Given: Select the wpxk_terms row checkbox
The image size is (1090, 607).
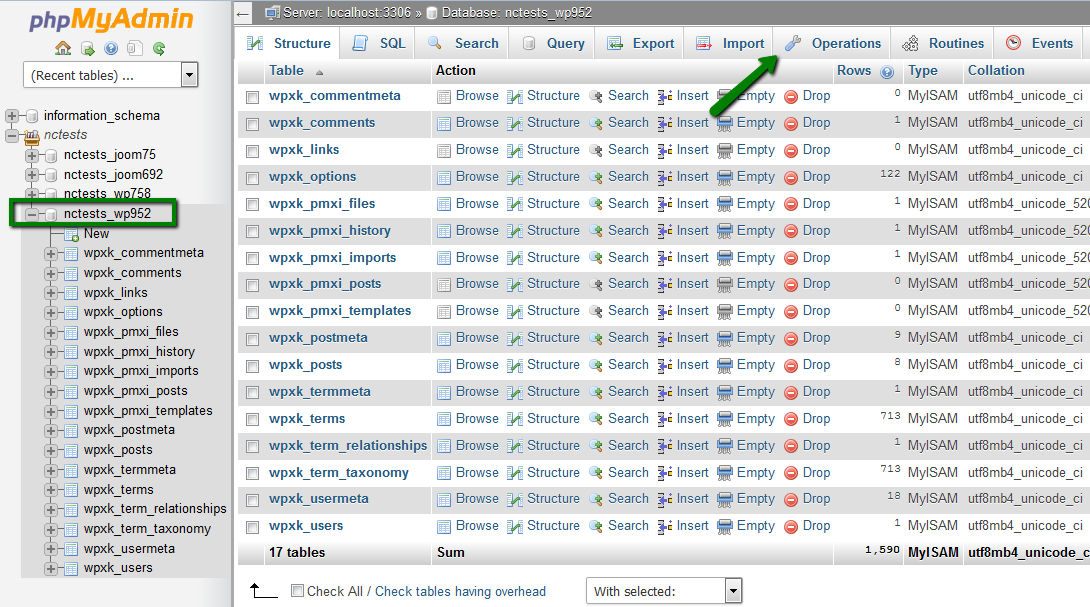Looking at the screenshot, I should pos(252,420).
